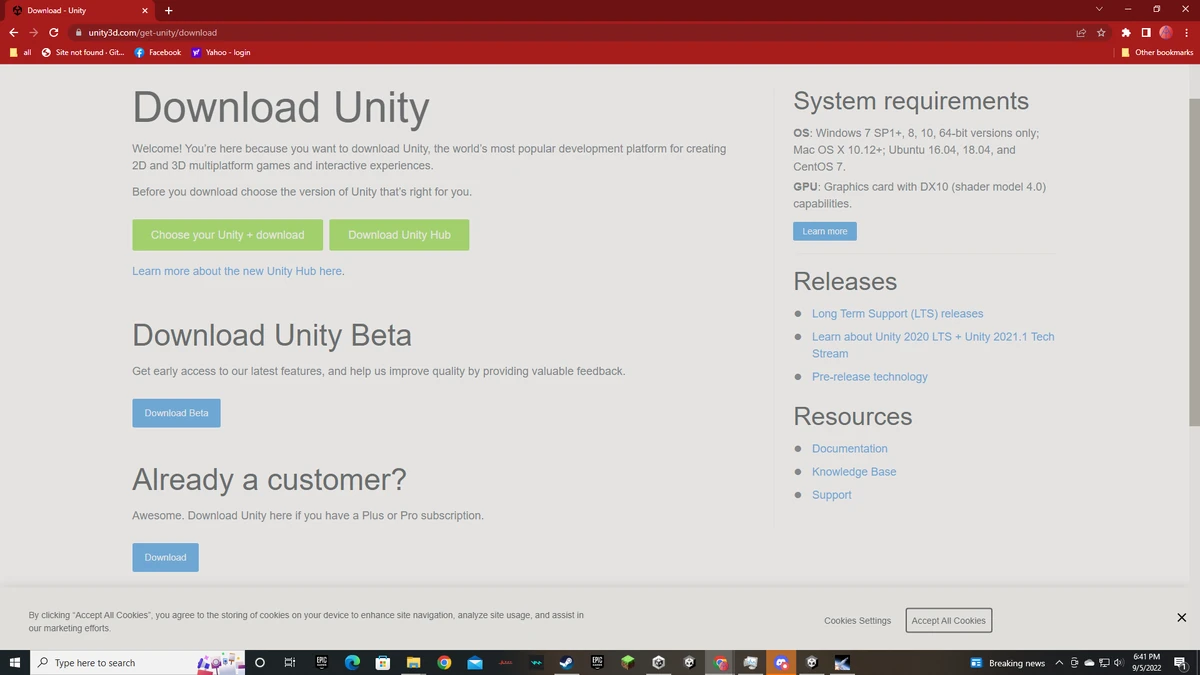Toggle the browser side panel icon
The height and width of the screenshot is (675, 1200).
pyautogui.click(x=1146, y=32)
